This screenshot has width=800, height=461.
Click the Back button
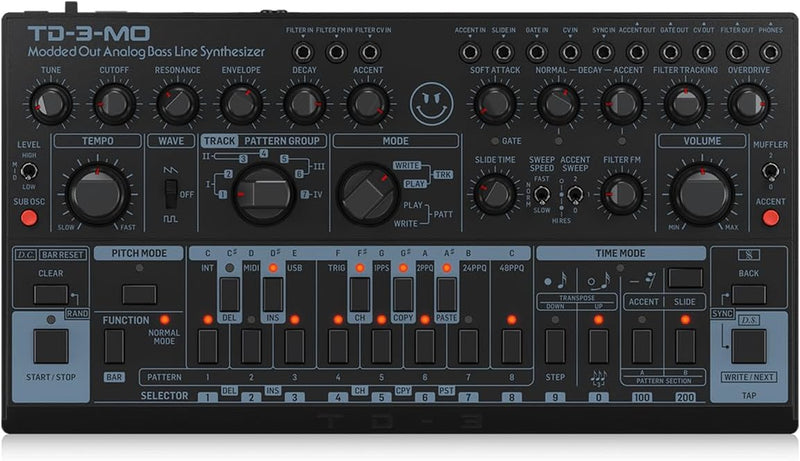click(748, 295)
